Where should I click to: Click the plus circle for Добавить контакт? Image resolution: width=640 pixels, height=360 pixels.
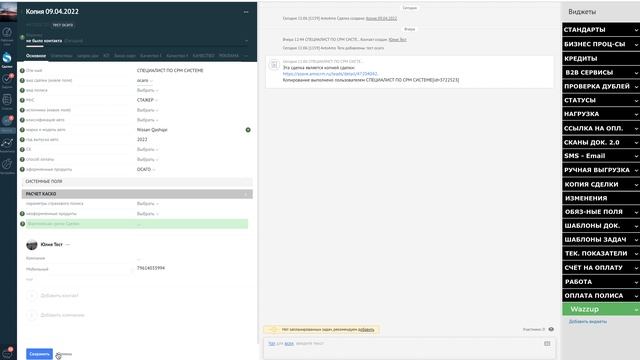click(32, 296)
